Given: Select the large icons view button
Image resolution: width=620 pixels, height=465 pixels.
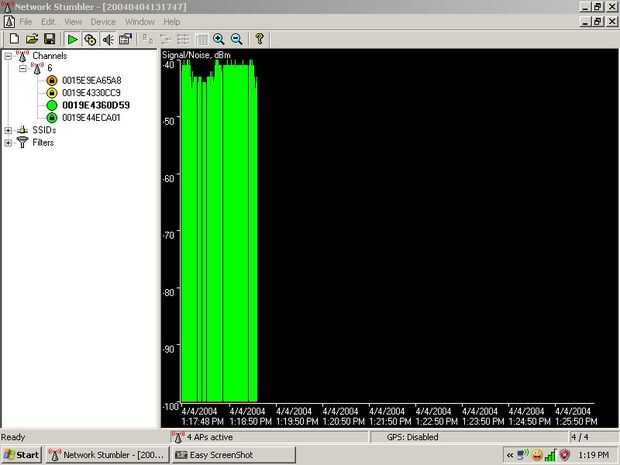Looking at the screenshot, I should (147, 39).
